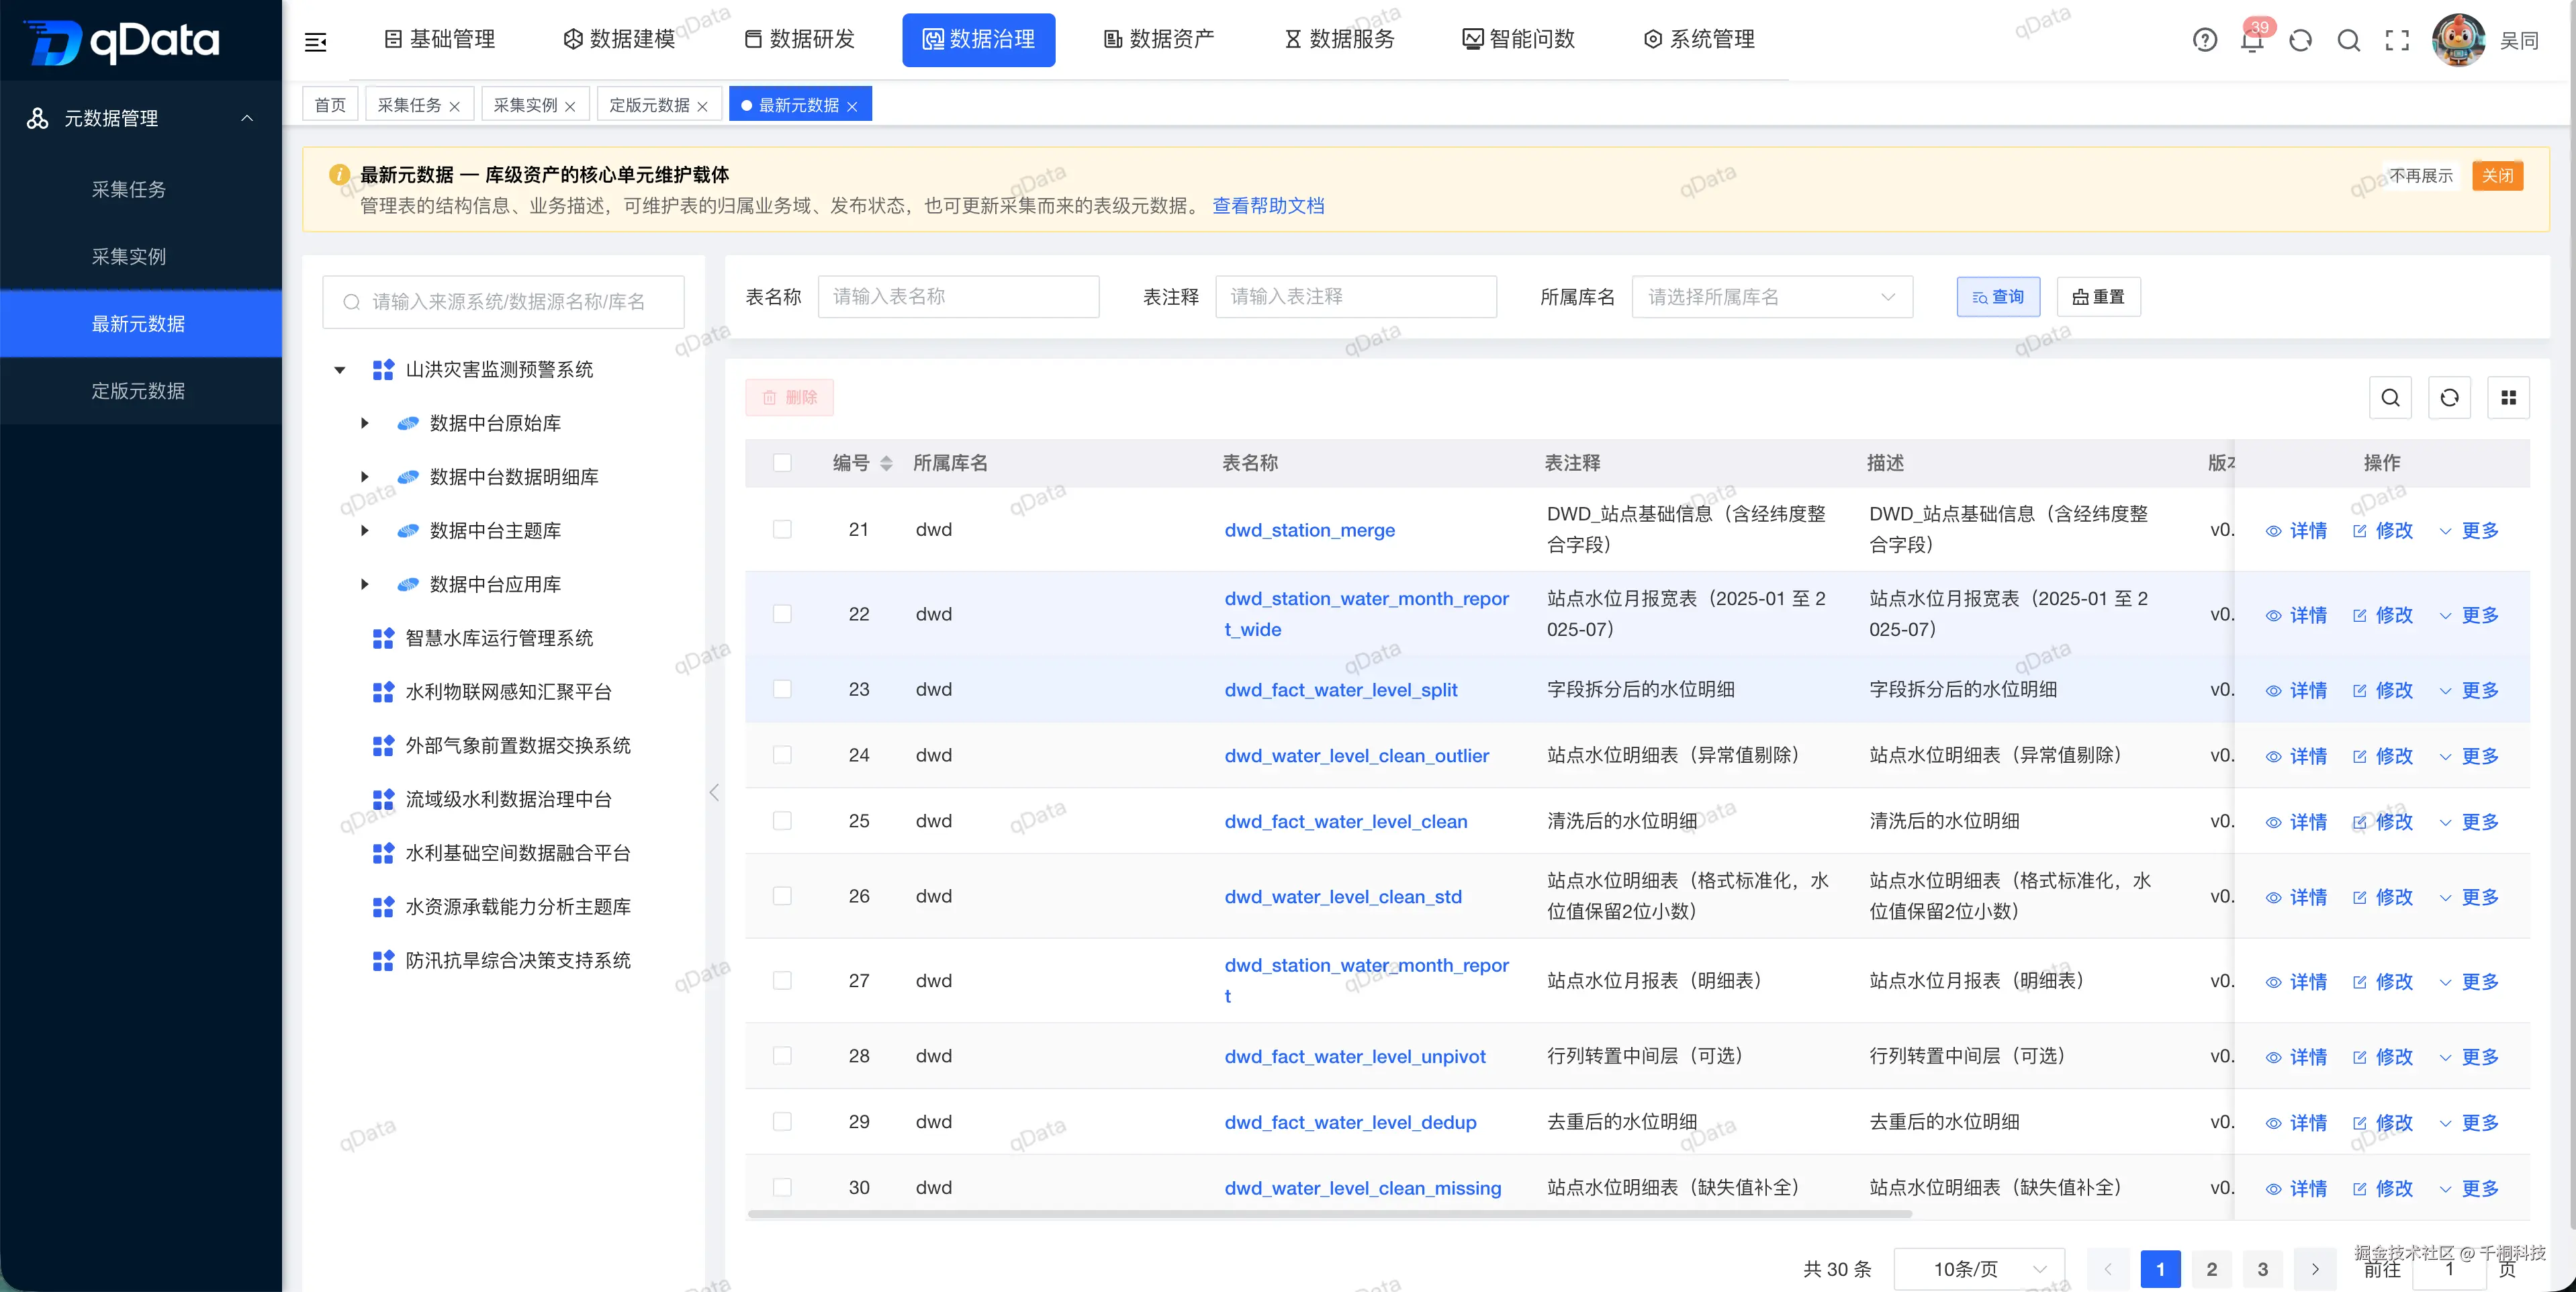Viewport: 2576px width, 1292px height.
Task: Toggle fullscreen mode icon
Action: coord(2397,40)
